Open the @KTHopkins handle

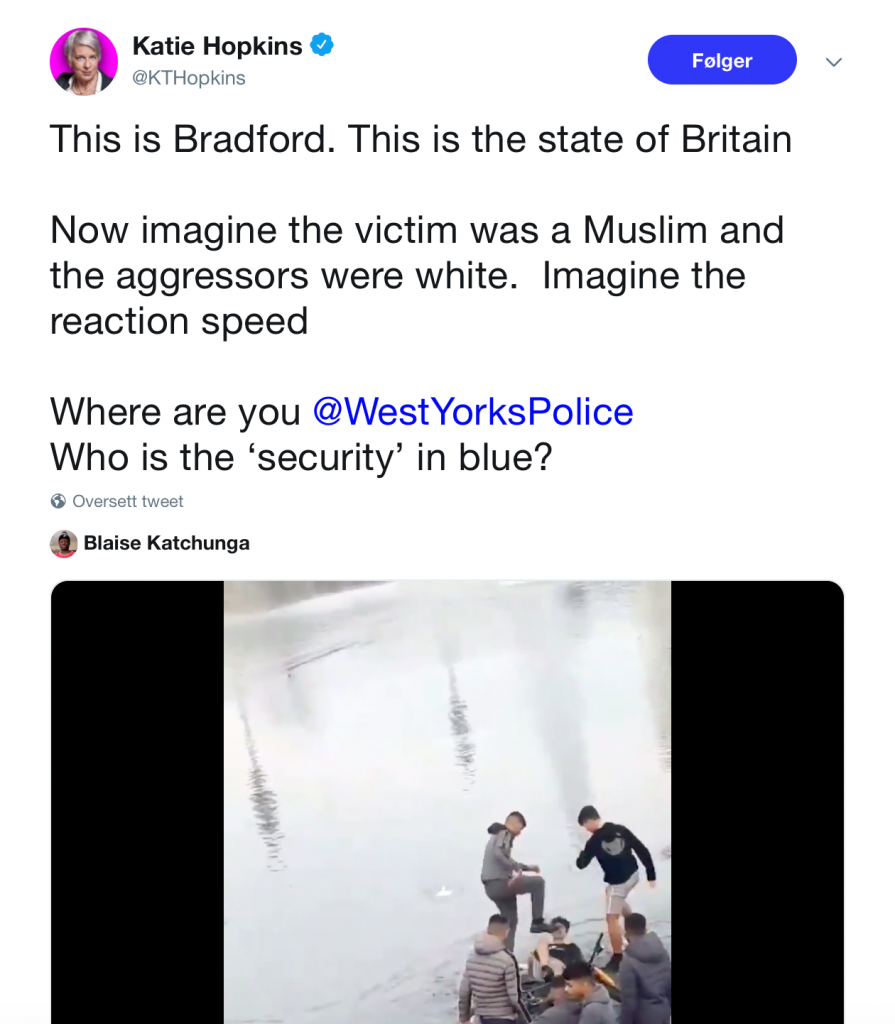click(188, 77)
